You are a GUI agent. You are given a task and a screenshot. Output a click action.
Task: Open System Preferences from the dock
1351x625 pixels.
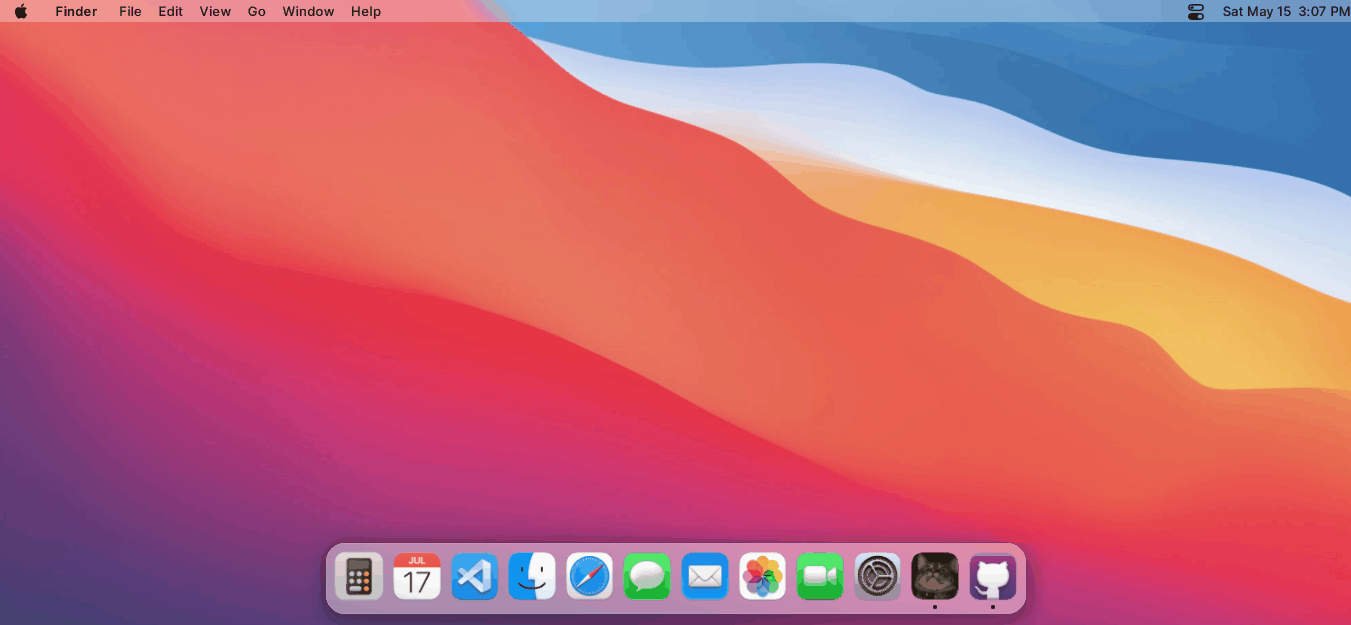coord(878,577)
